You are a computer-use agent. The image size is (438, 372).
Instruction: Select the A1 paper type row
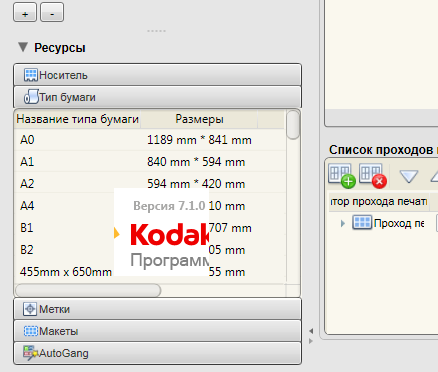(x=150, y=162)
